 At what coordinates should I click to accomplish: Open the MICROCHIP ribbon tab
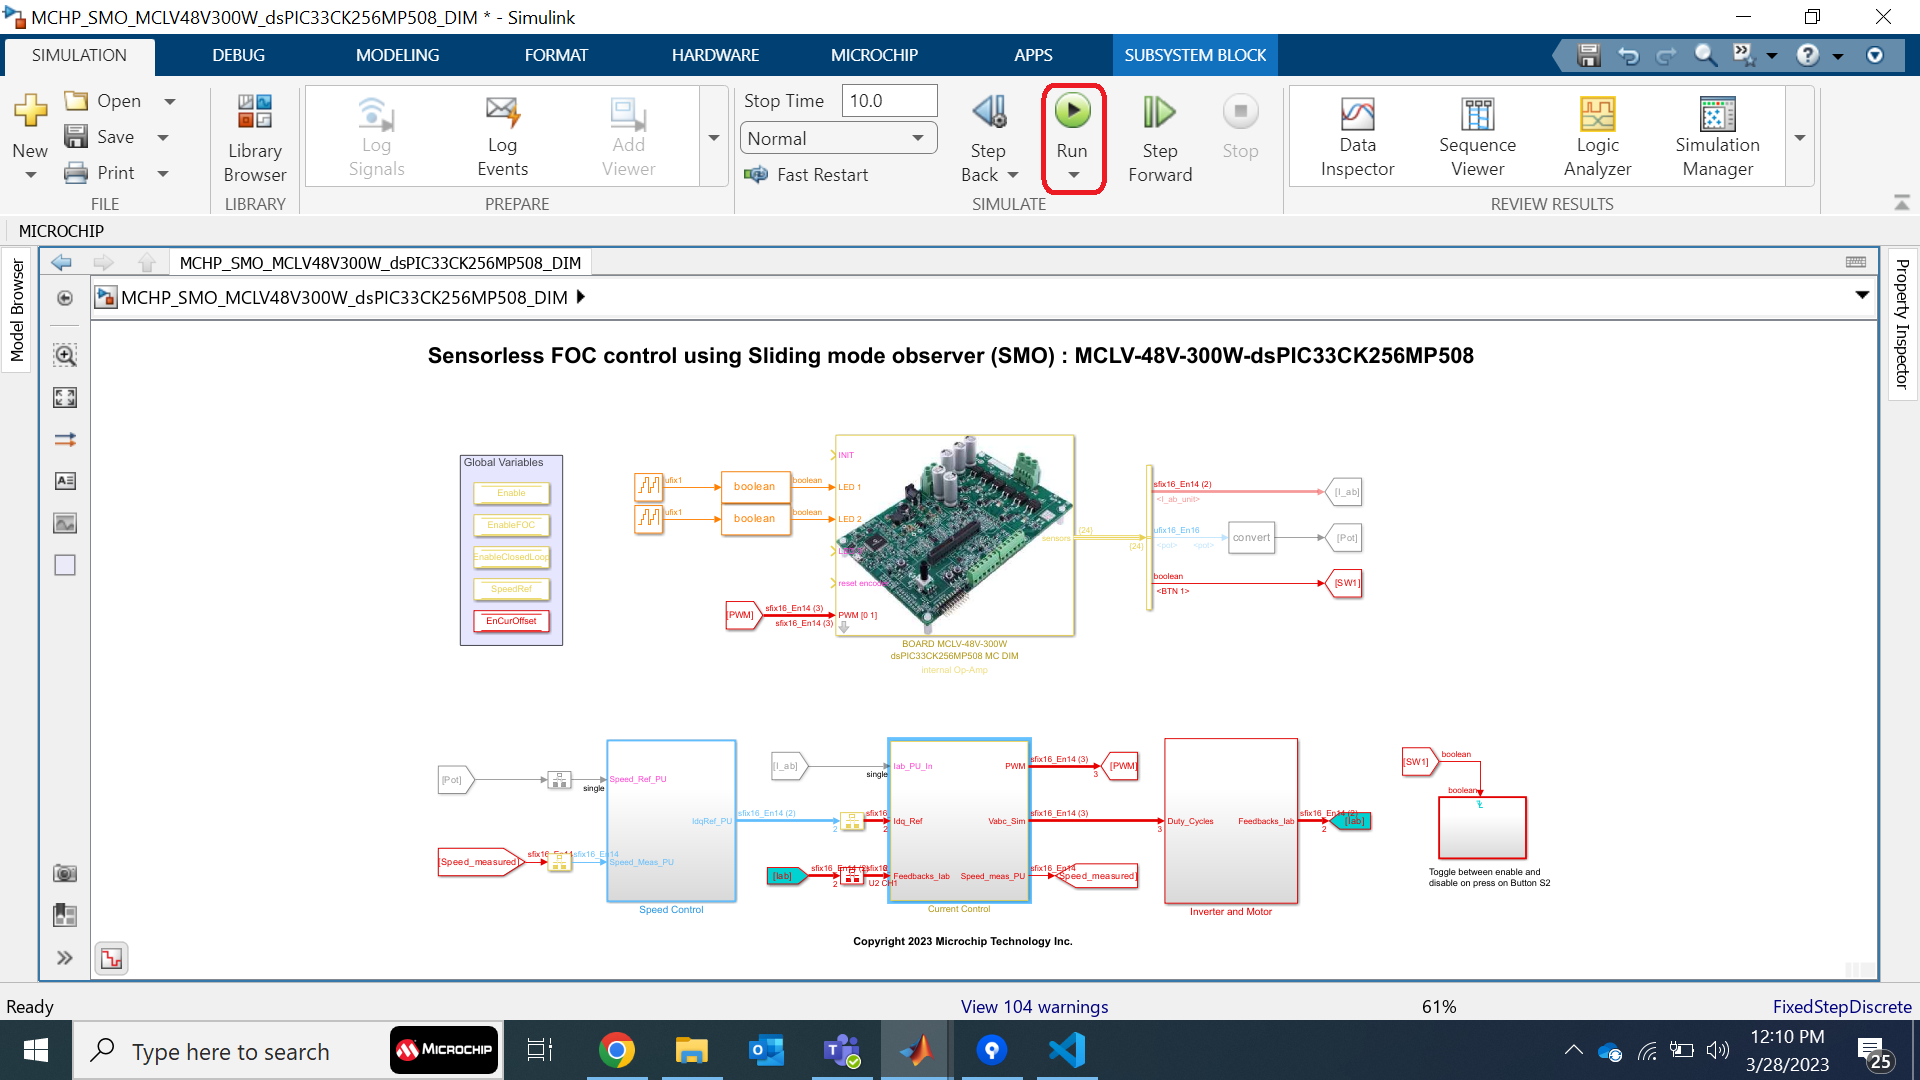coord(874,55)
